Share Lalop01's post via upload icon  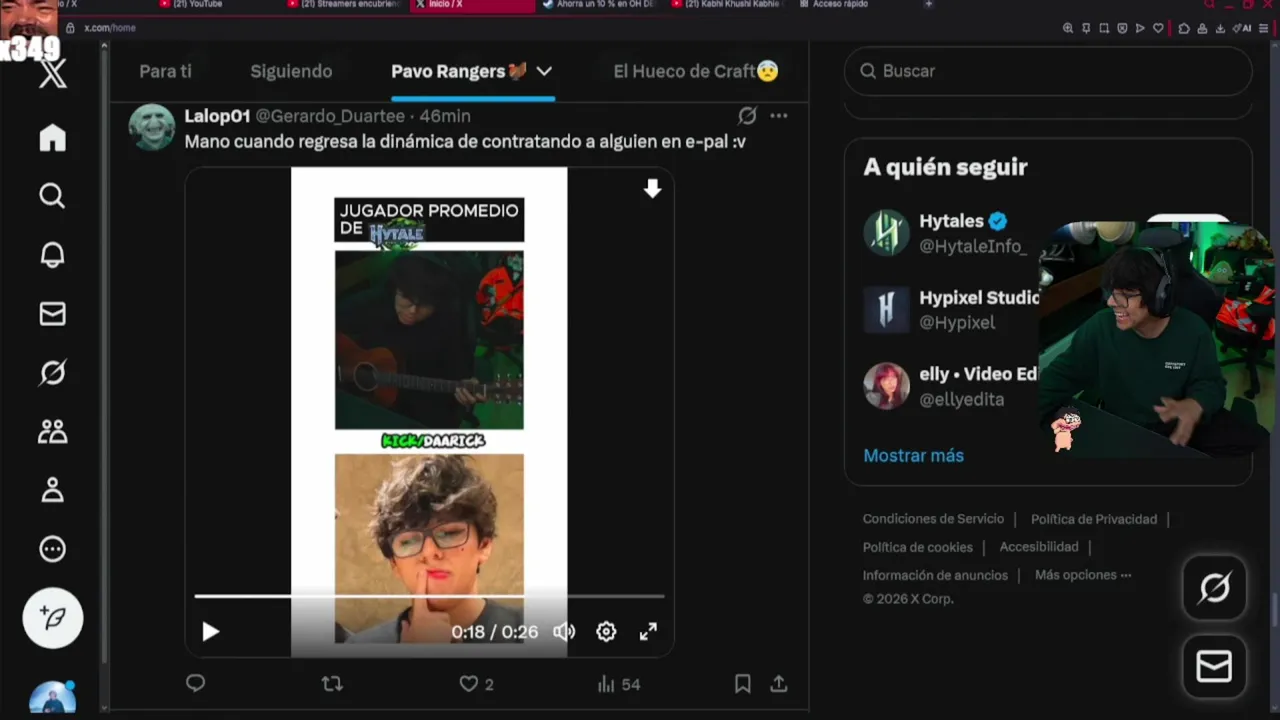pyautogui.click(x=778, y=684)
